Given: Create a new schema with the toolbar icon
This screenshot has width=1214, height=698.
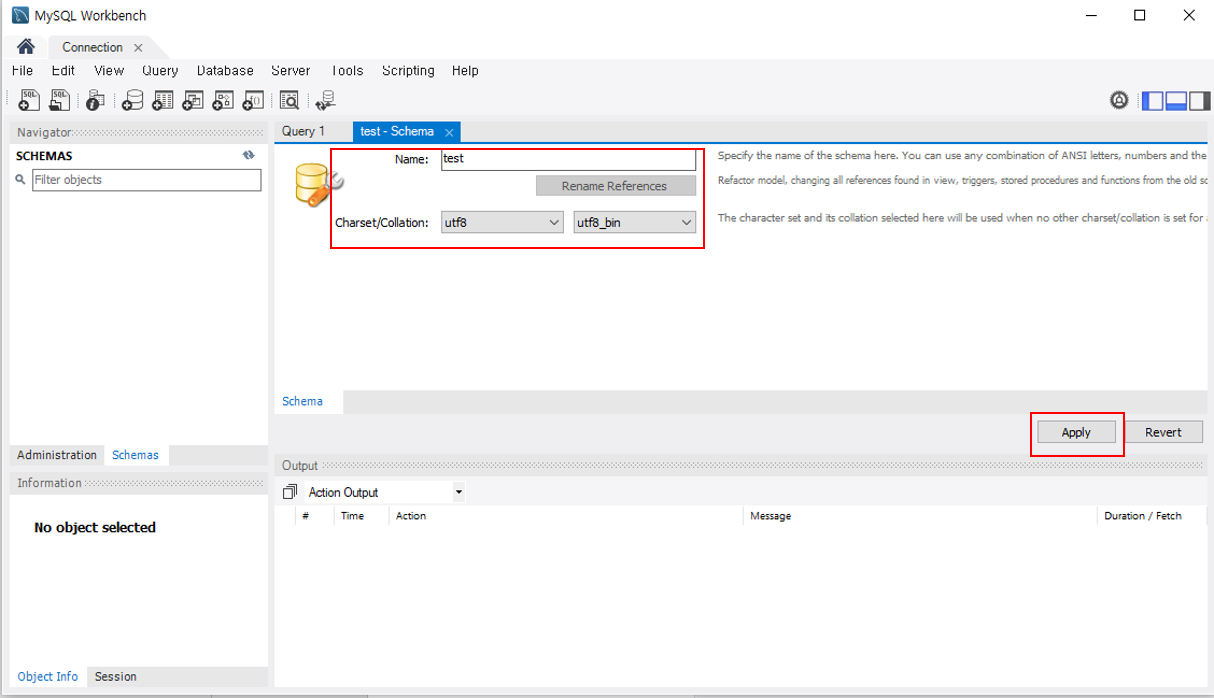Looking at the screenshot, I should 131,100.
